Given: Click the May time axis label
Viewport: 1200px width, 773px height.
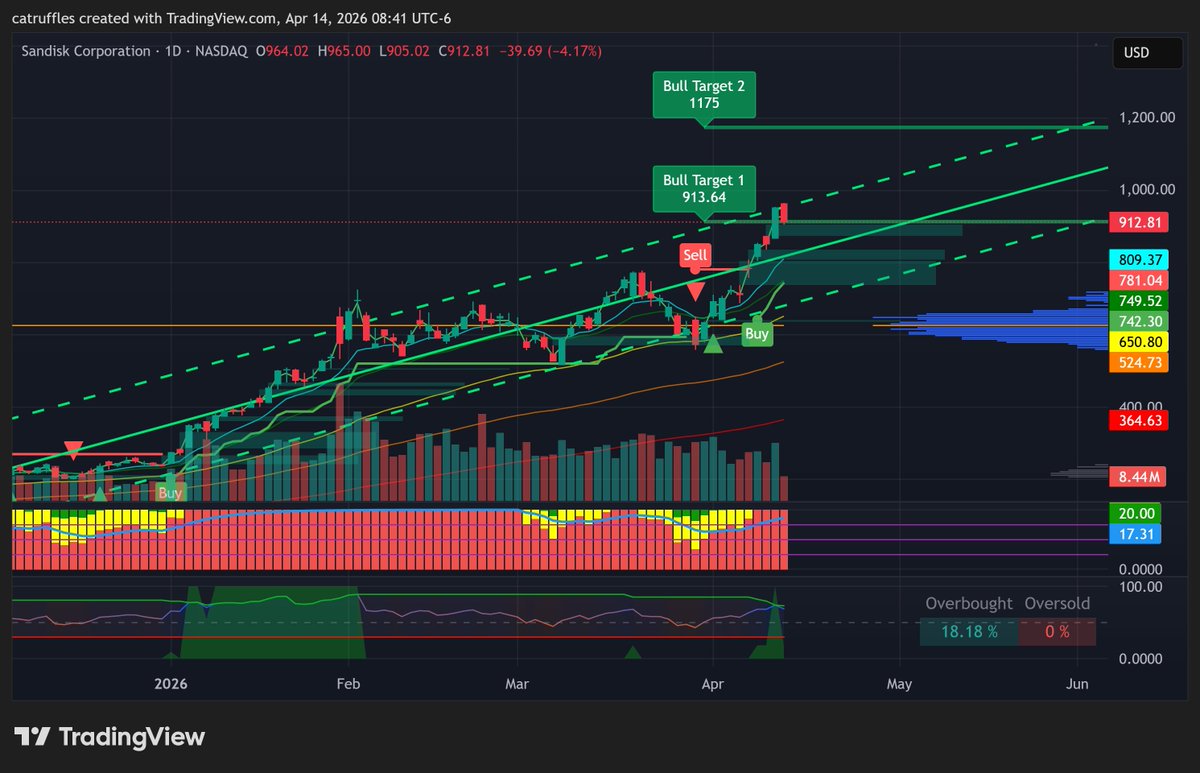Looking at the screenshot, I should tap(899, 685).
